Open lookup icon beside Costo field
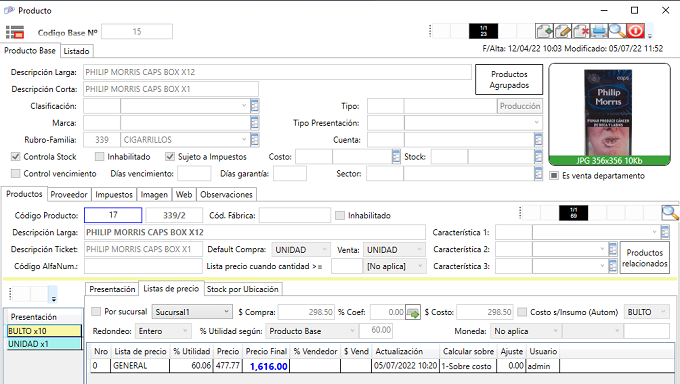The image size is (680, 384). tap(396, 157)
